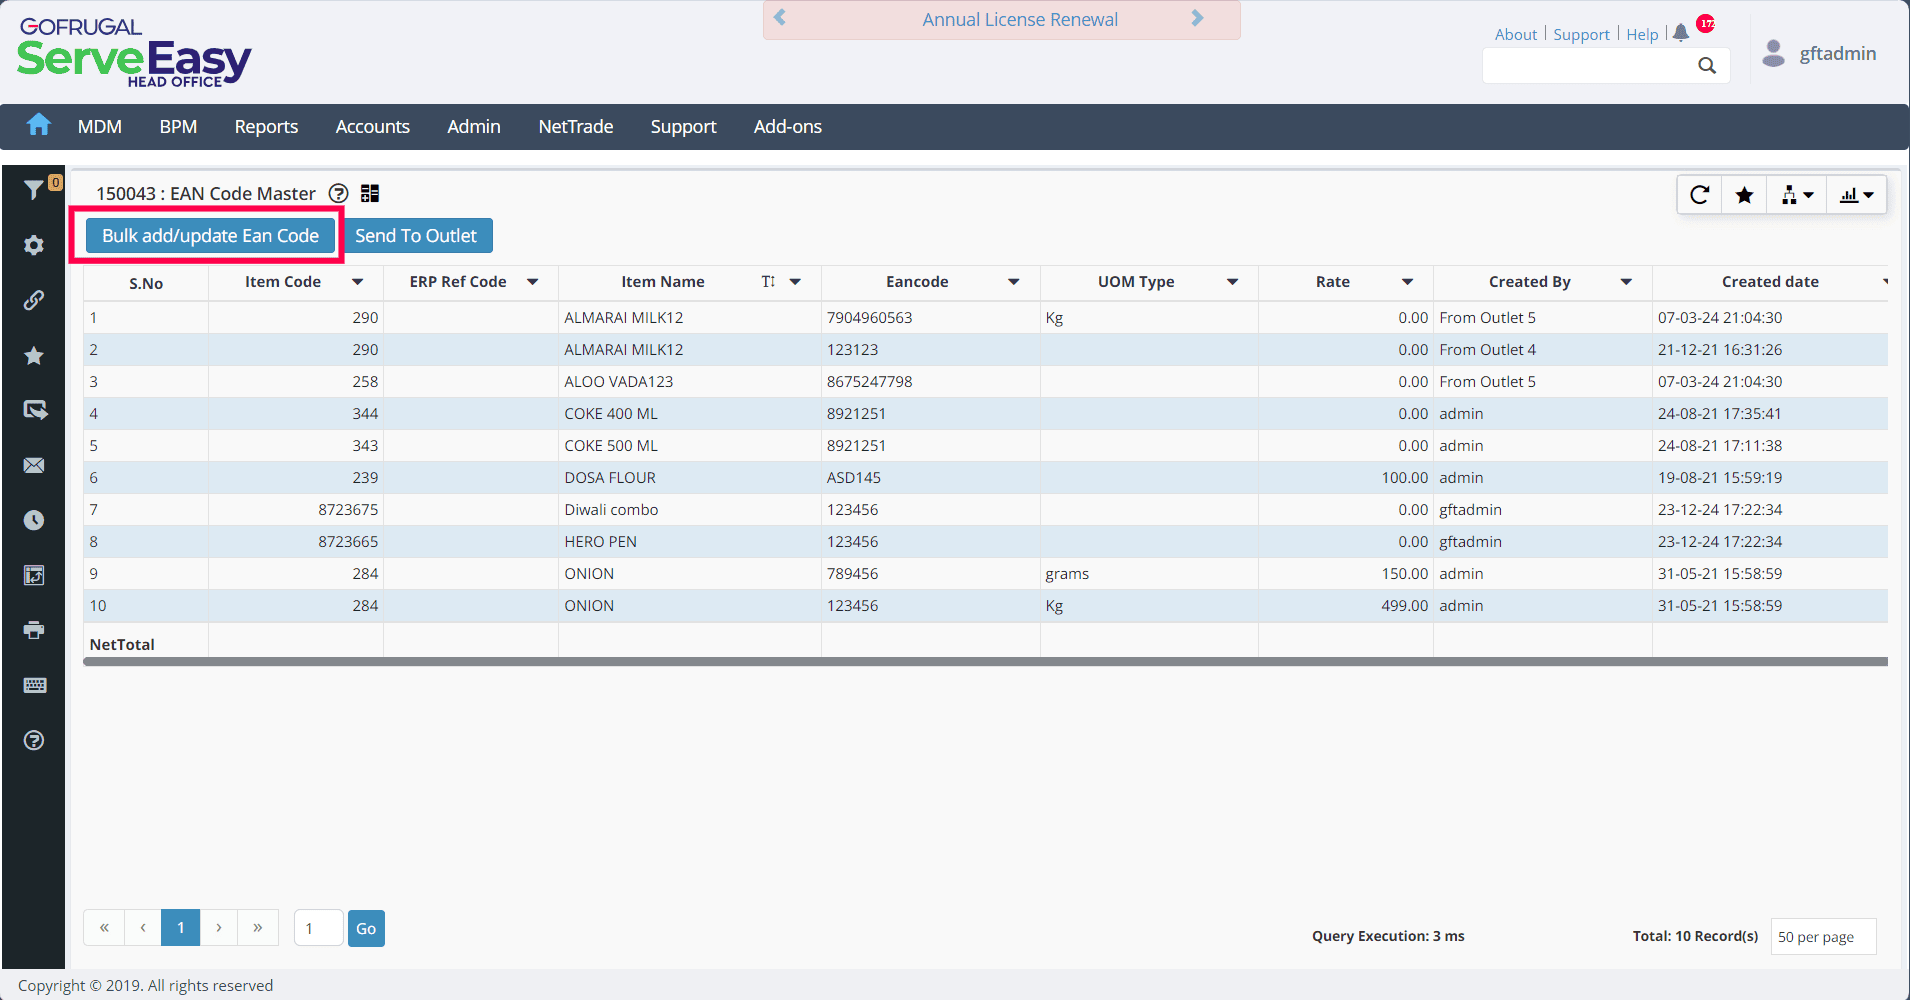Open the hierarchy view dropdown in toolbar
This screenshot has width=1910, height=1000.
tap(1797, 195)
